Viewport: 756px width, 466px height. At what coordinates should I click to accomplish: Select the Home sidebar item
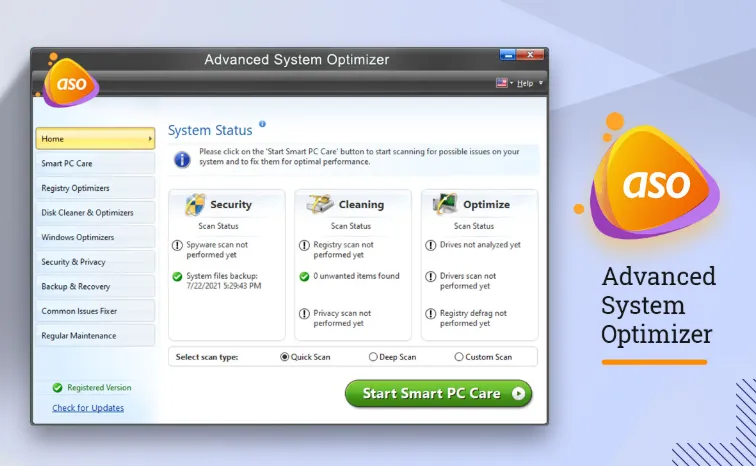pyautogui.click(x=95, y=139)
